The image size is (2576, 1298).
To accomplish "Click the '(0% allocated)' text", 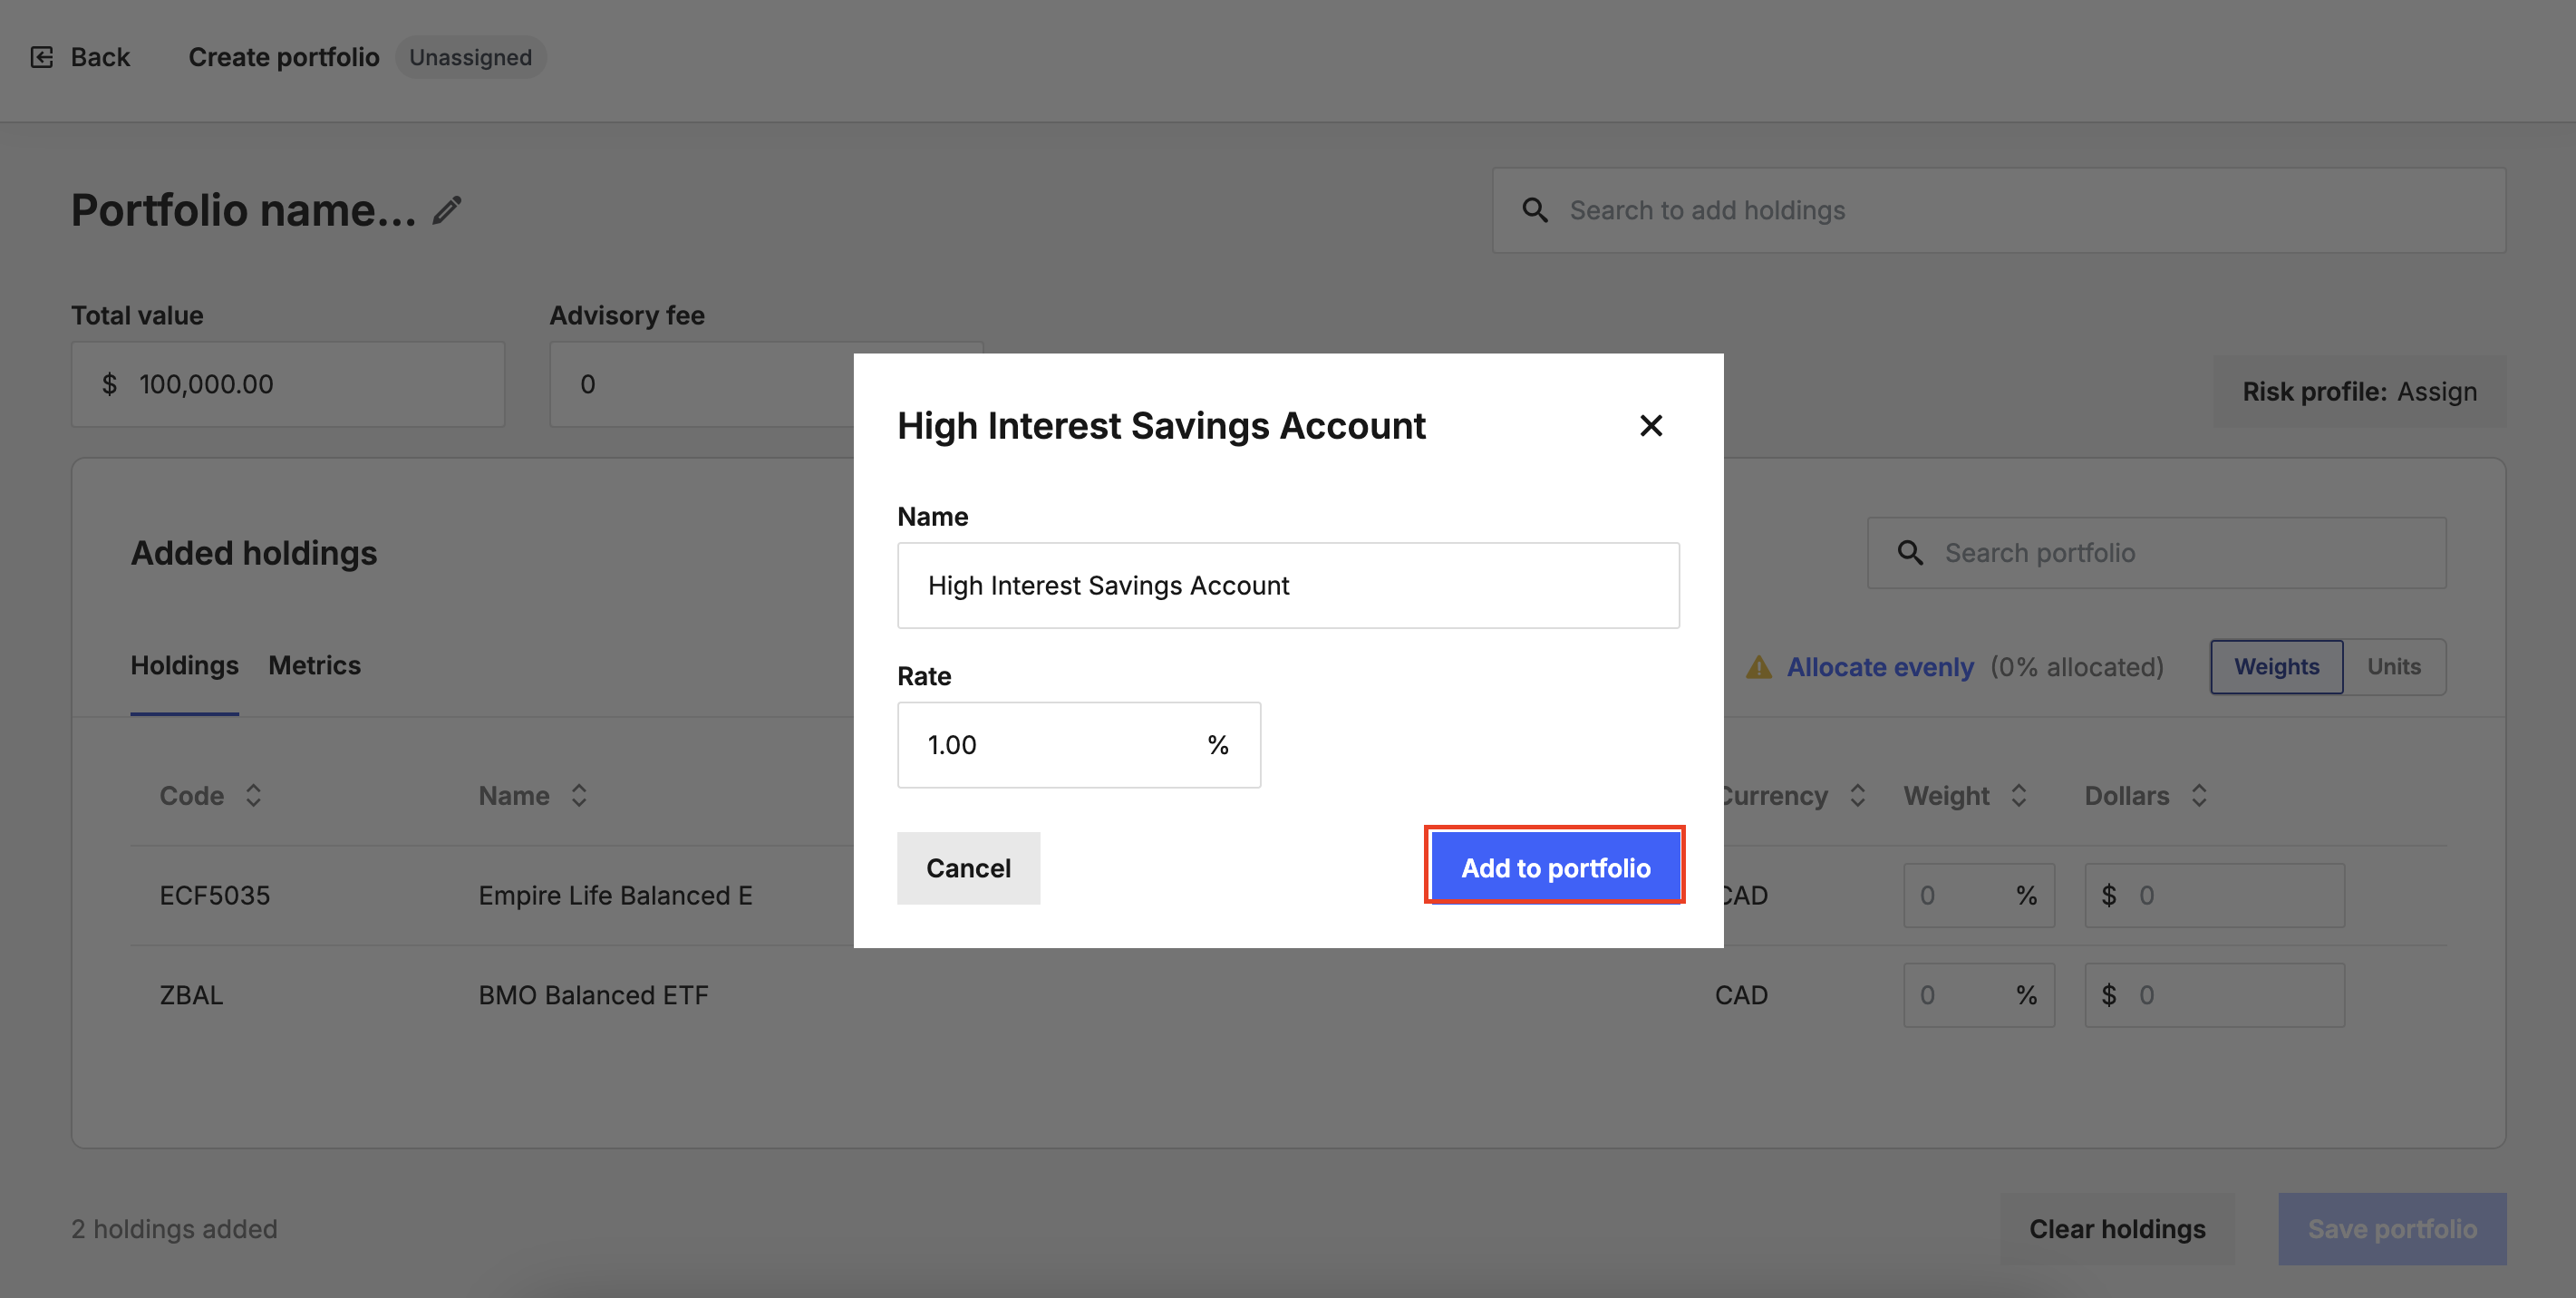I will [2077, 667].
